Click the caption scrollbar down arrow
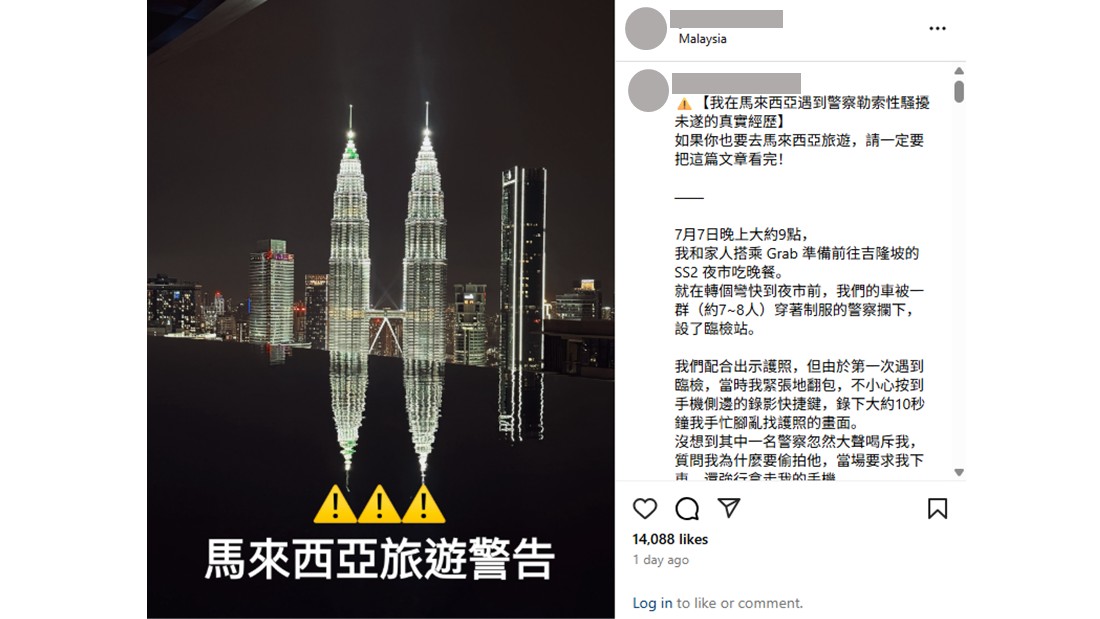The image size is (1100, 619). point(959,472)
